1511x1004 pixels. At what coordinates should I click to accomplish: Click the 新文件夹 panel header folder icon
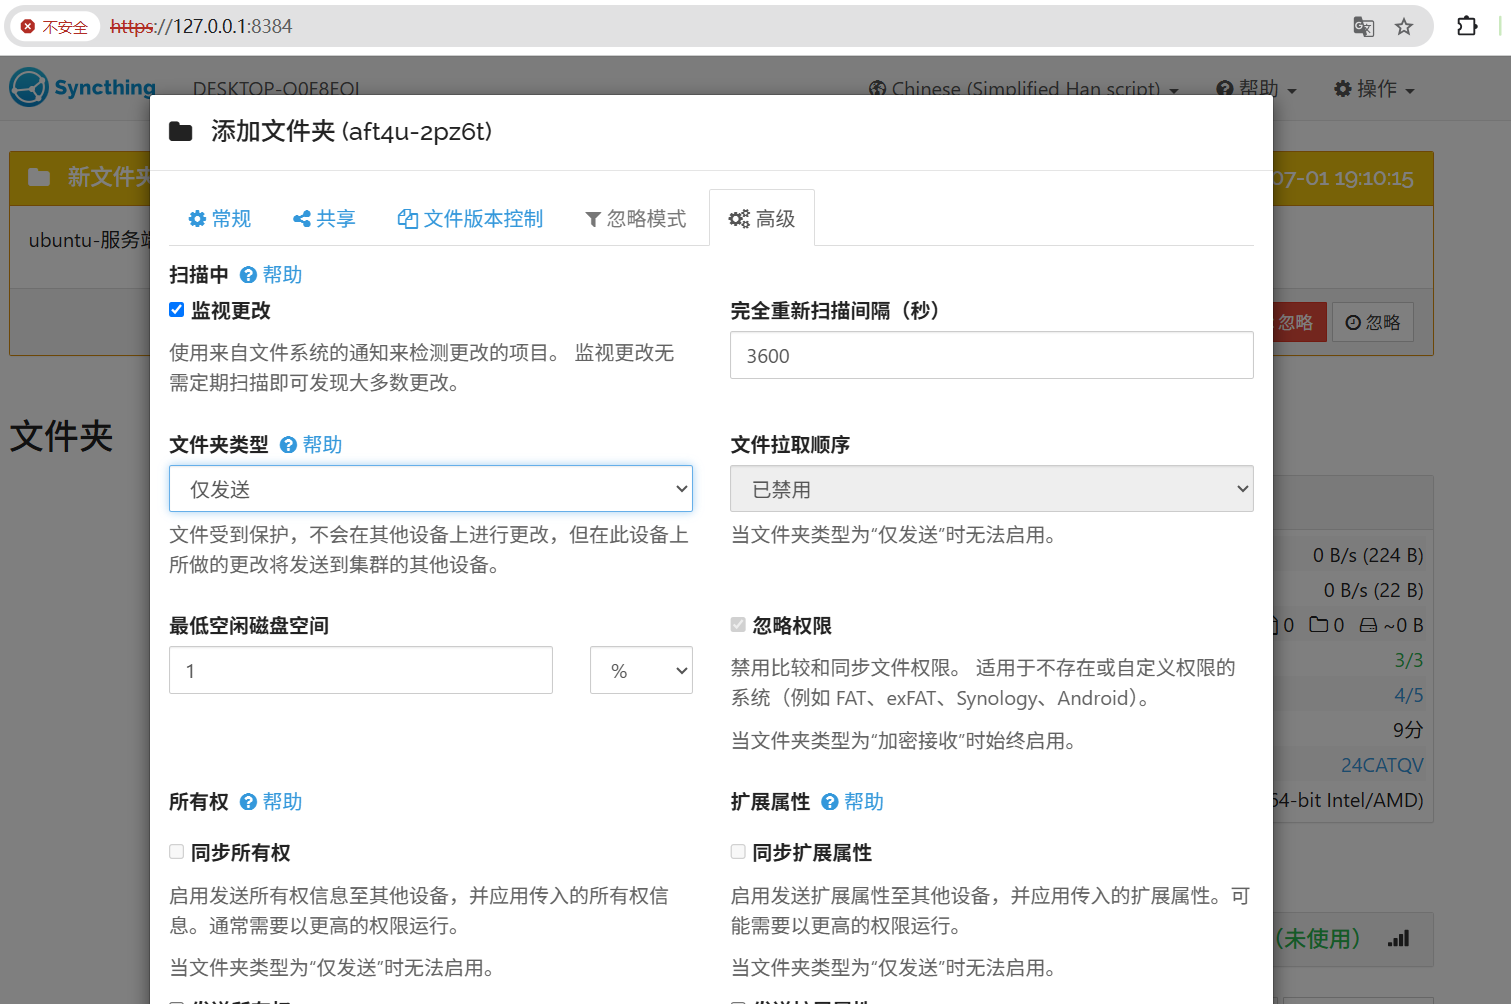pyautogui.click(x=39, y=178)
